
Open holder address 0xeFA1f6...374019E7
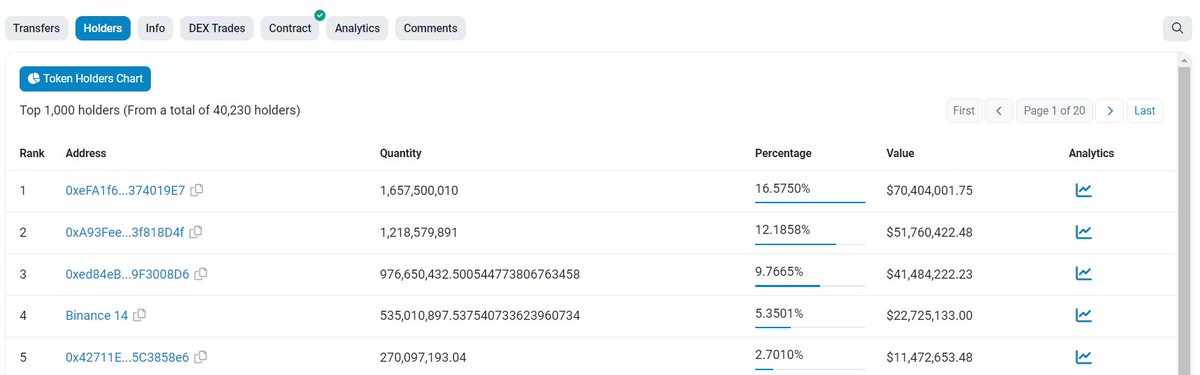[125, 190]
